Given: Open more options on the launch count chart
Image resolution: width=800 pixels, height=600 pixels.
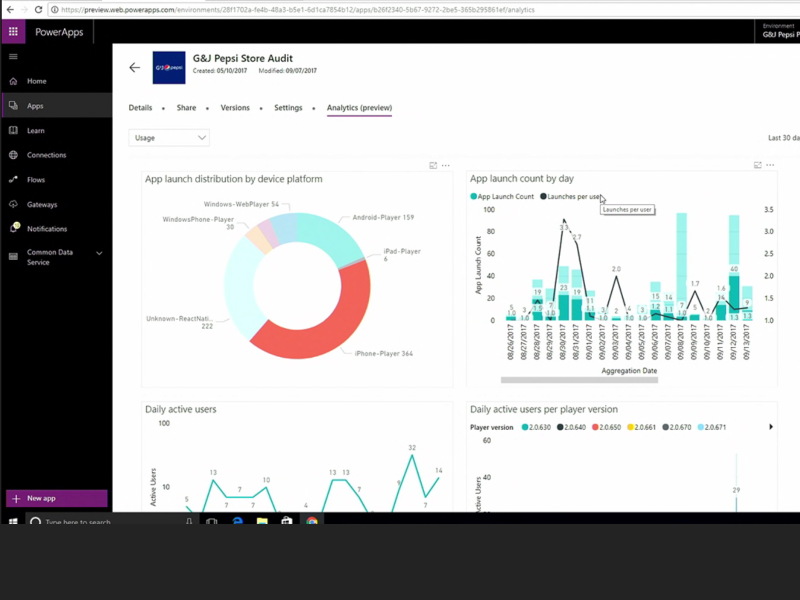Looking at the screenshot, I should (770, 165).
